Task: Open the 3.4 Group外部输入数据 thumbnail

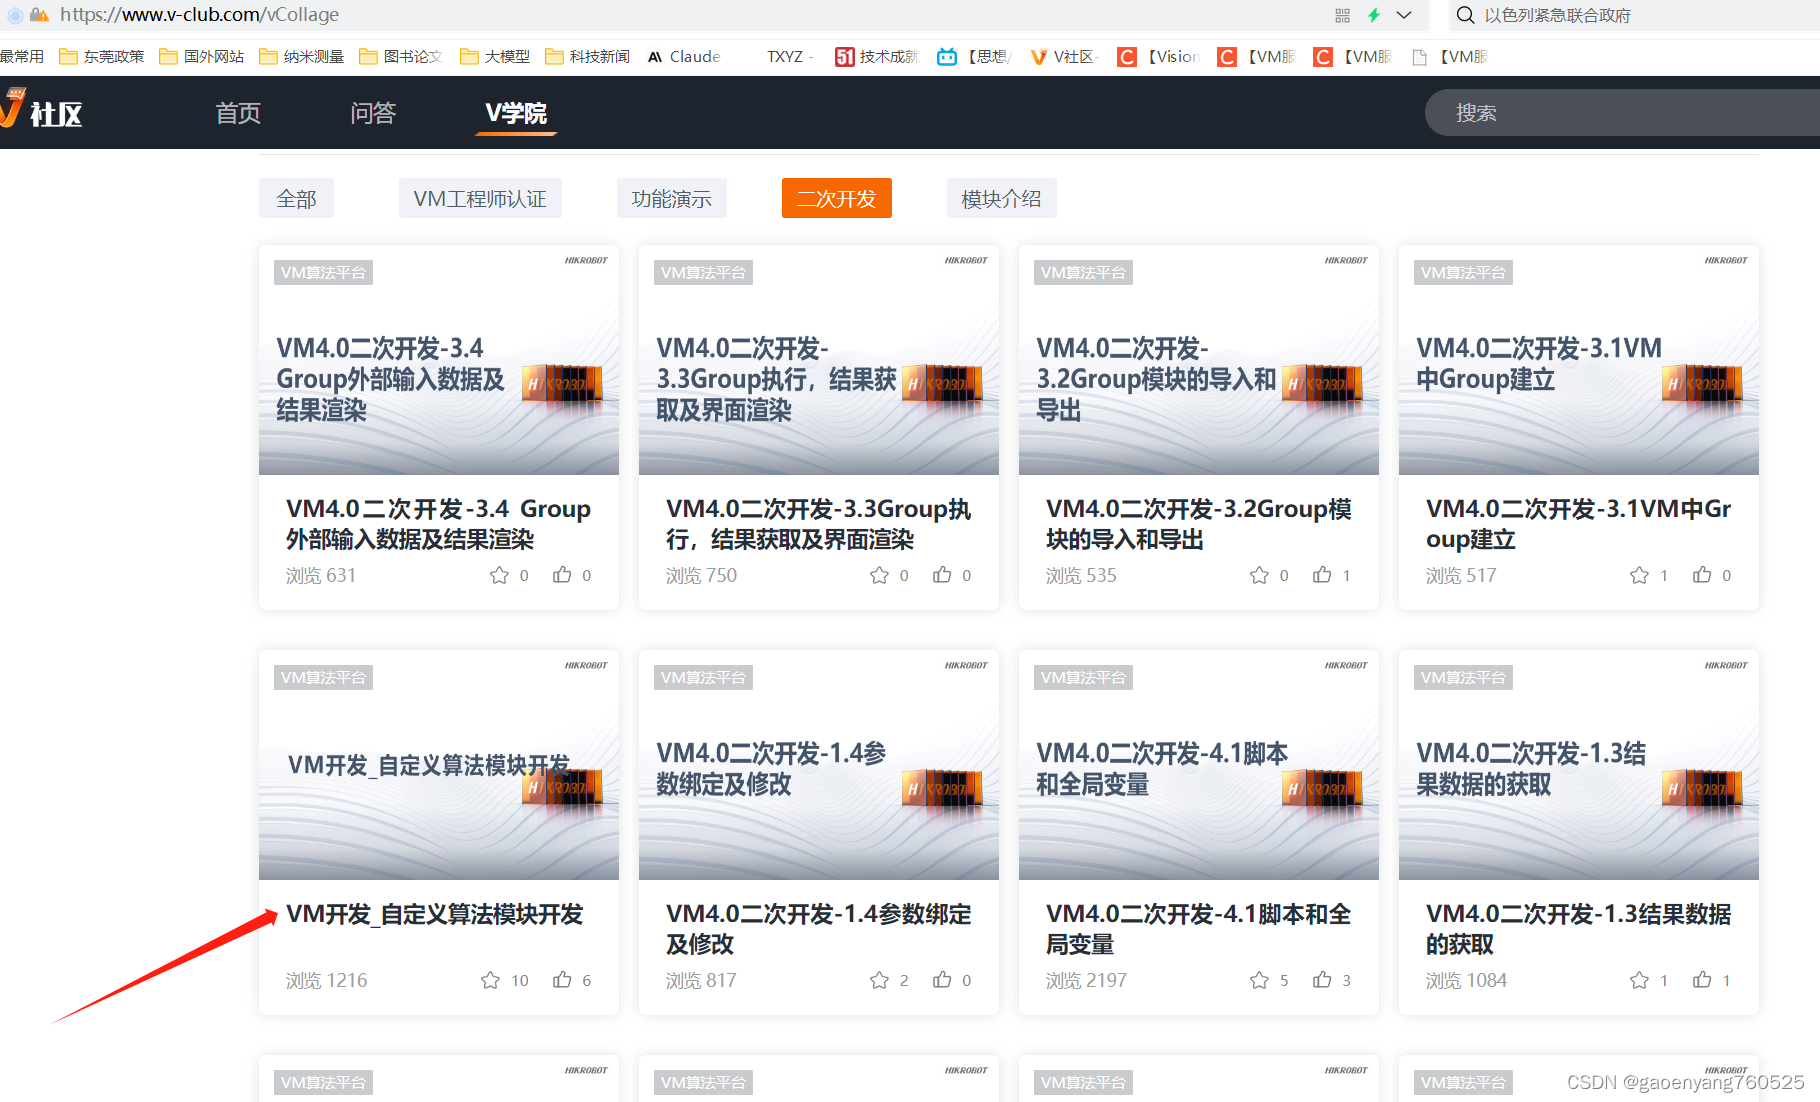Action: 439,360
